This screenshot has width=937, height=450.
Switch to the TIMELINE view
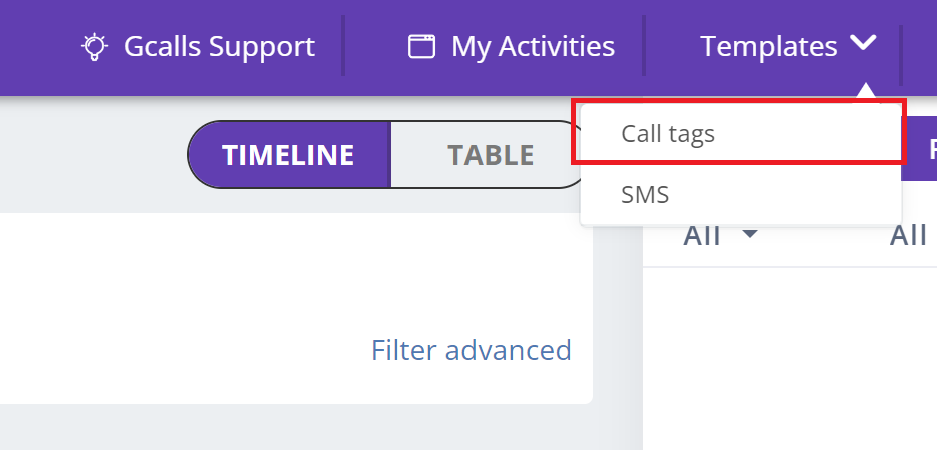point(288,155)
